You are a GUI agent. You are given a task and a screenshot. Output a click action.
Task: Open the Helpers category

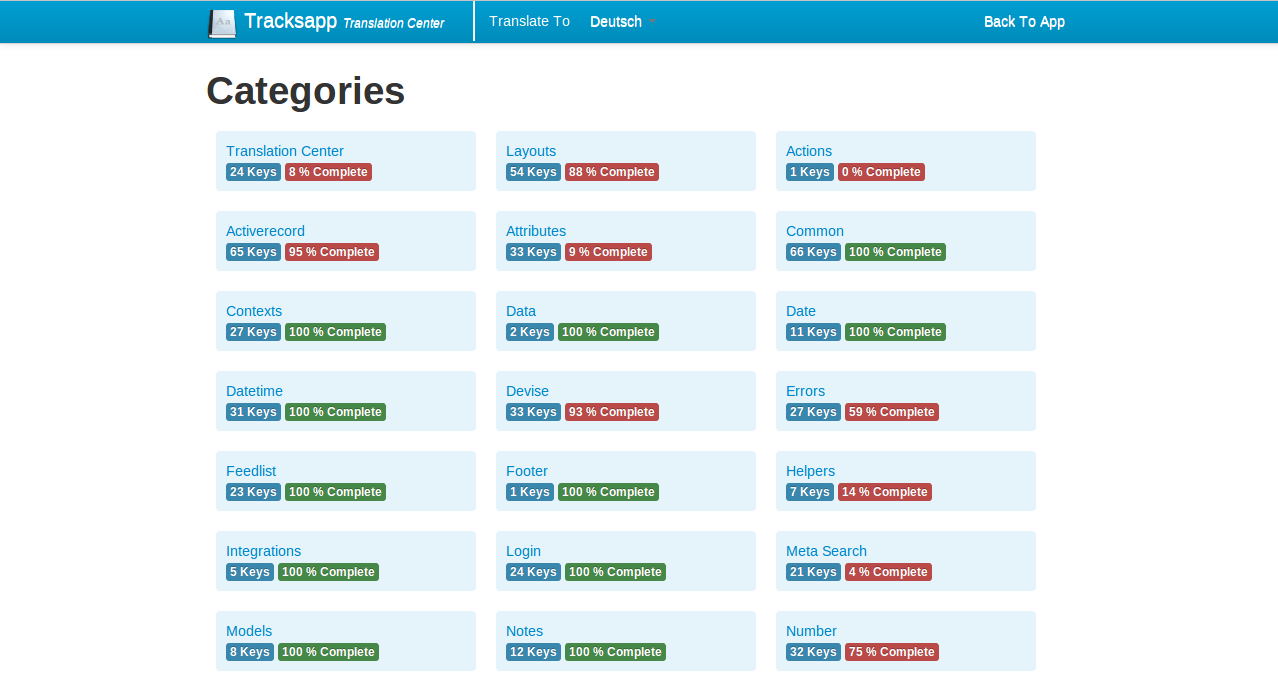[810, 471]
